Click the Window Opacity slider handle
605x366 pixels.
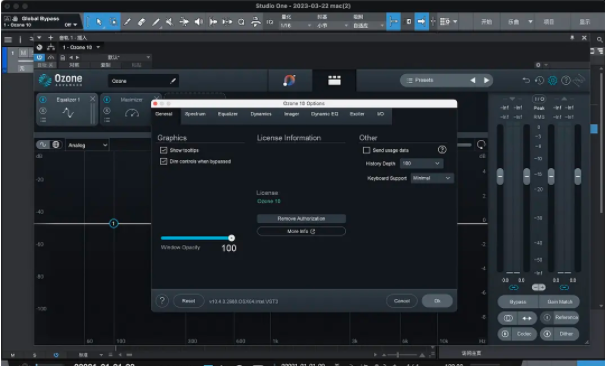[x=232, y=238]
